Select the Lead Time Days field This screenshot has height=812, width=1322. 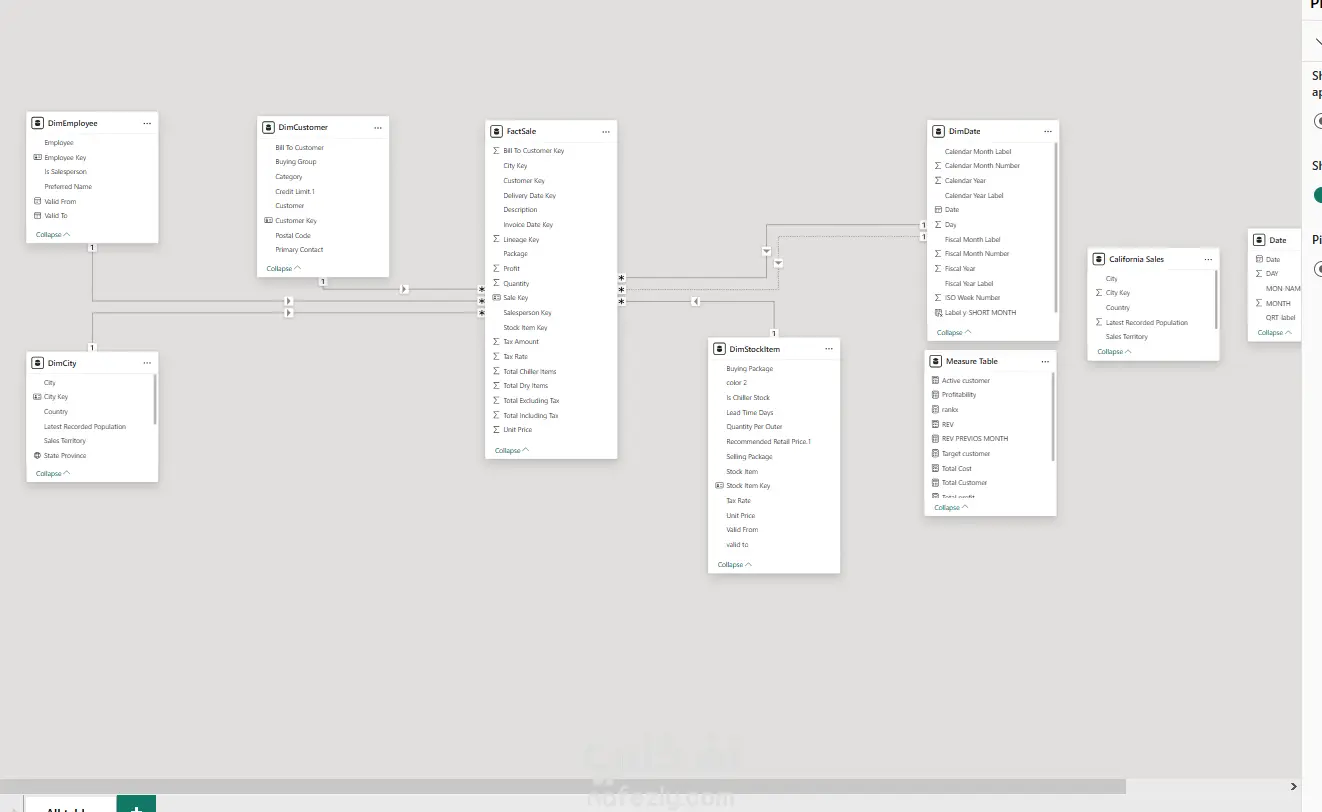(750, 412)
